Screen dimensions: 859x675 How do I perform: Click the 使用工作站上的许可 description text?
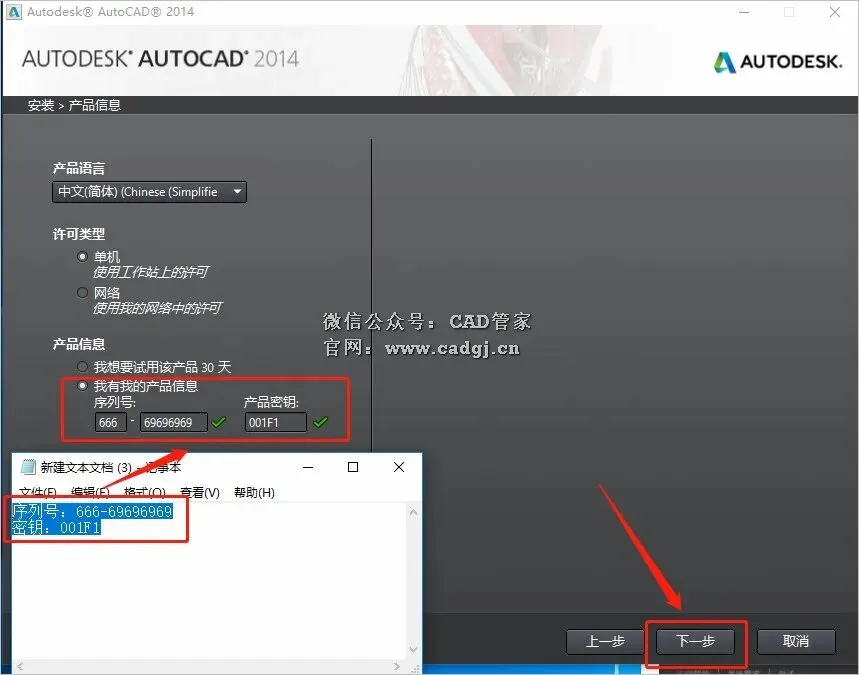tap(151, 272)
